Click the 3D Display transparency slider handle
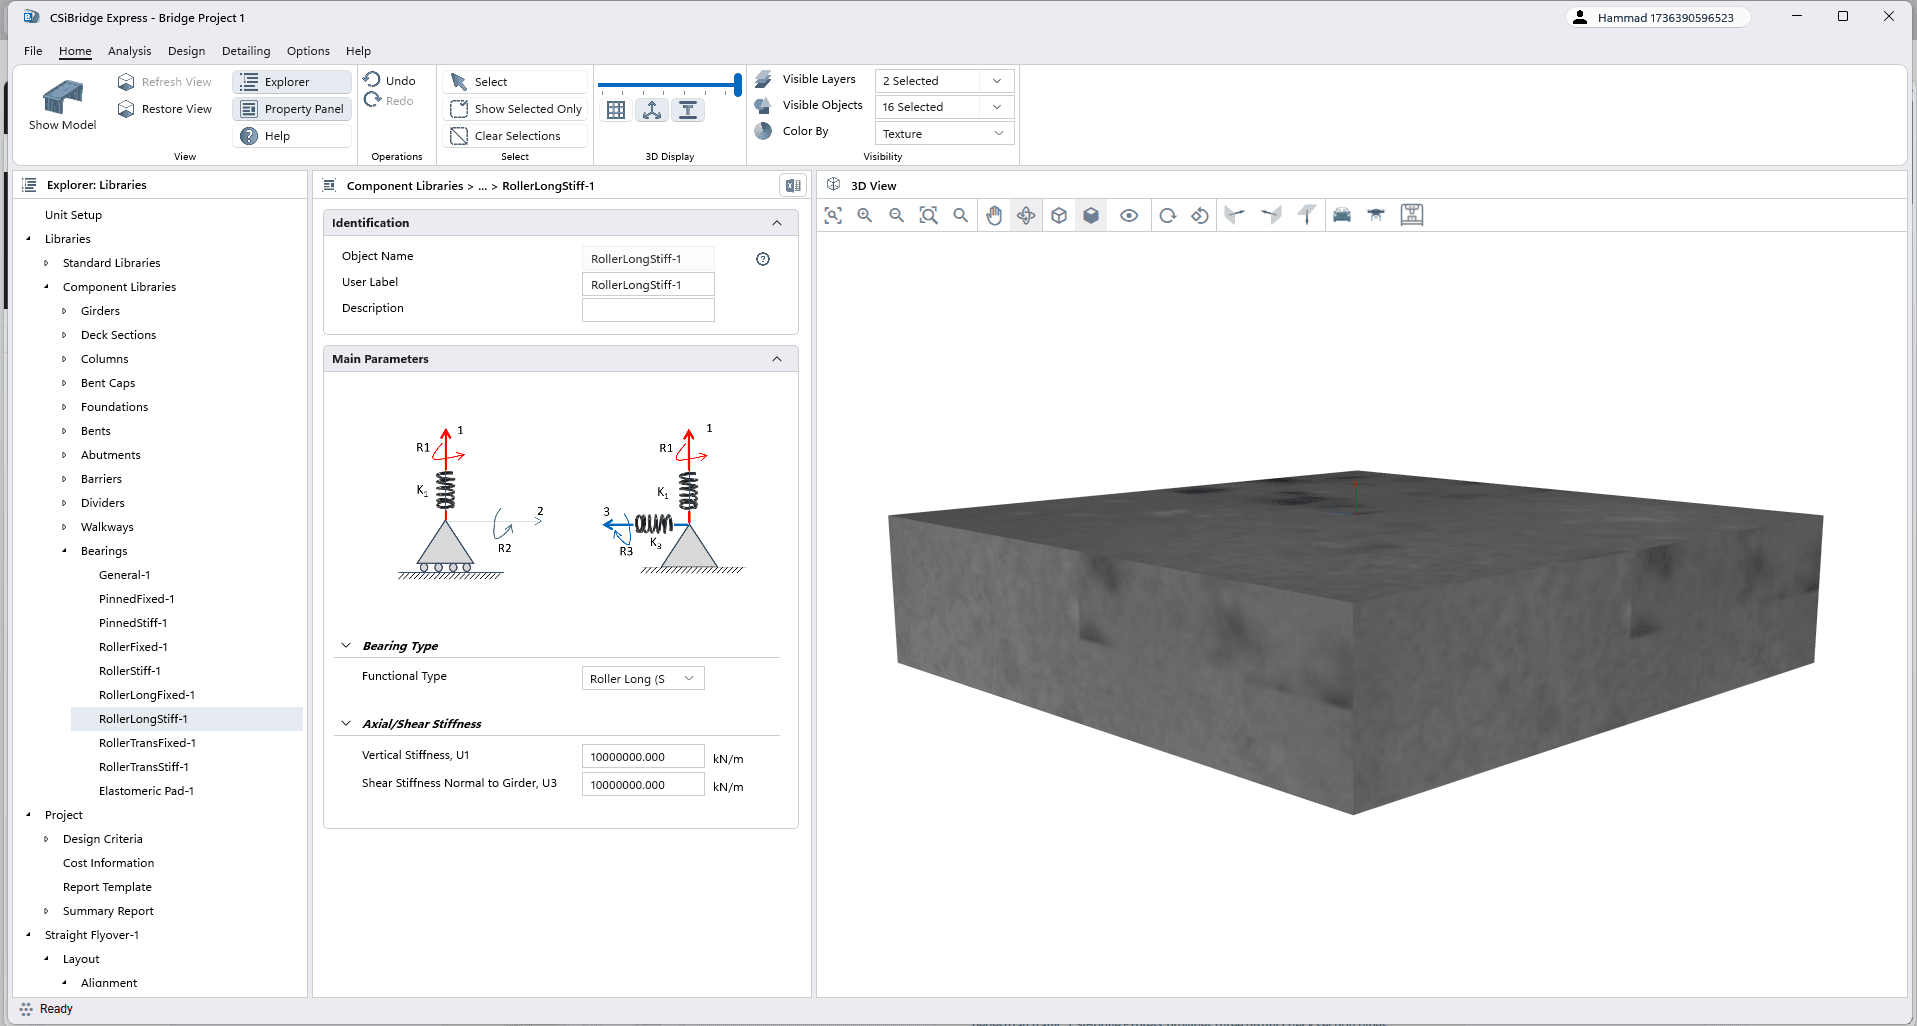1917x1026 pixels. tap(737, 85)
